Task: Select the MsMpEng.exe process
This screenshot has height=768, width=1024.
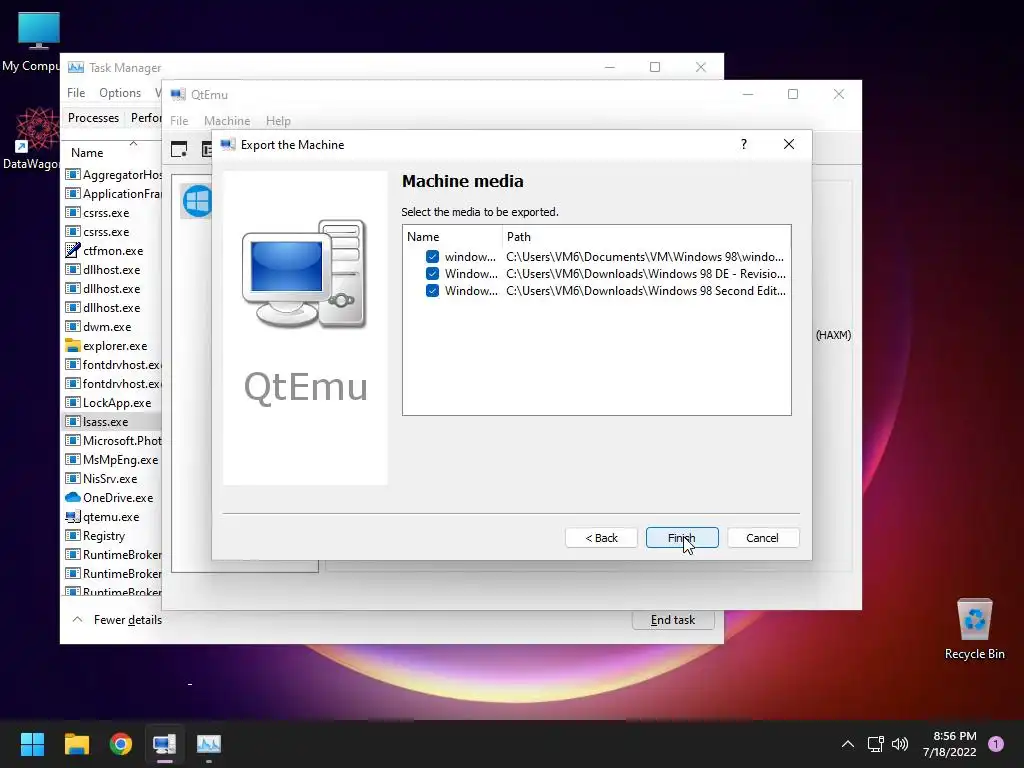Action: point(112,460)
